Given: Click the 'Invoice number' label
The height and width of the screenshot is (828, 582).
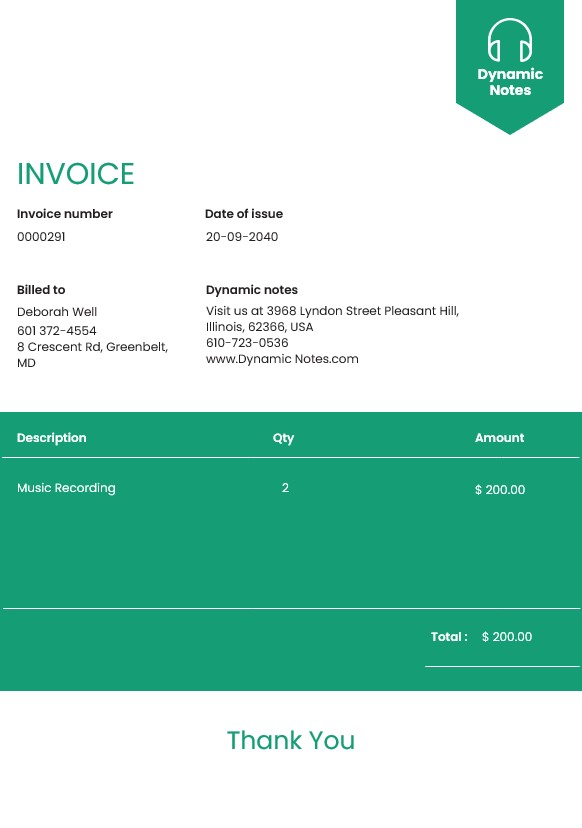Looking at the screenshot, I should tap(64, 214).
